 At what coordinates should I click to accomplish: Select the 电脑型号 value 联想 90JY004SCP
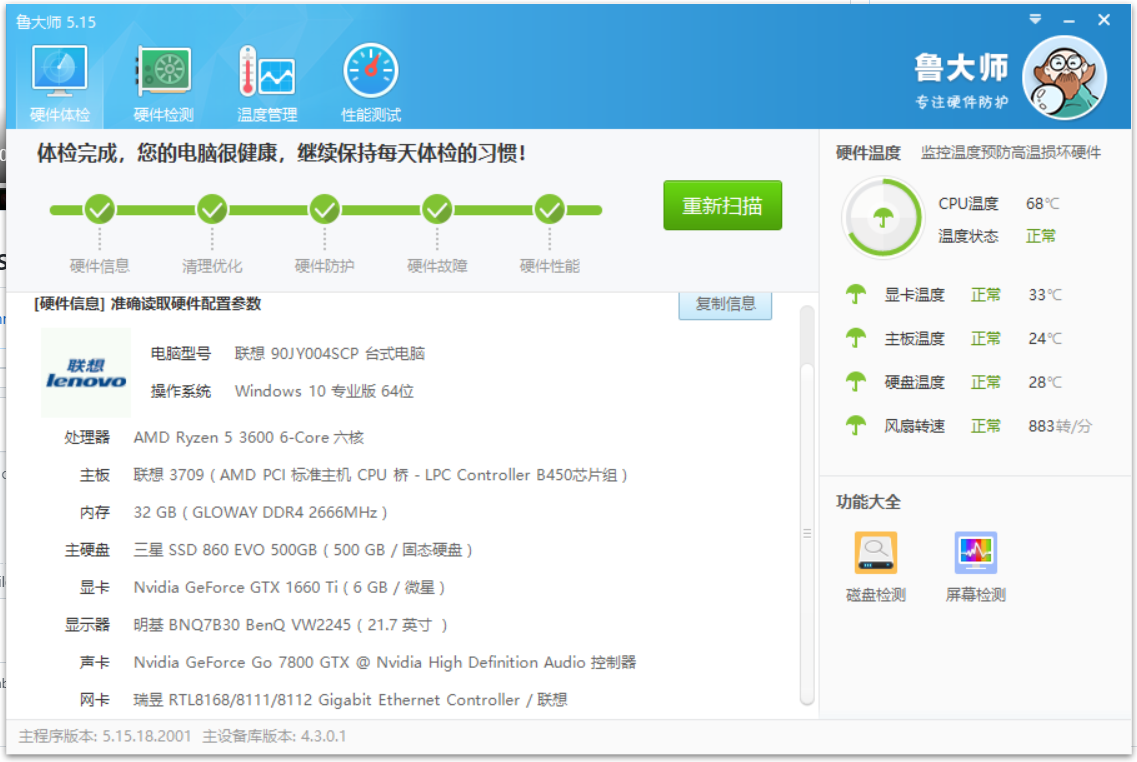[329, 354]
